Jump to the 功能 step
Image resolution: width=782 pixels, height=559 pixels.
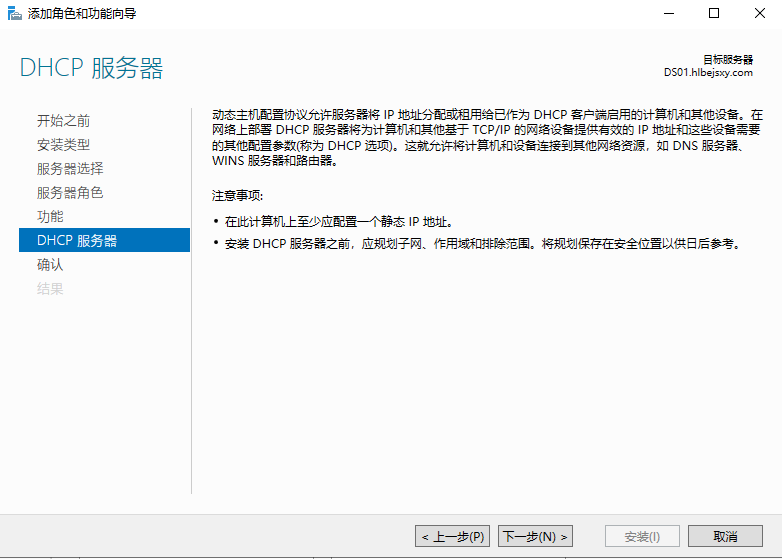[x=50, y=217]
